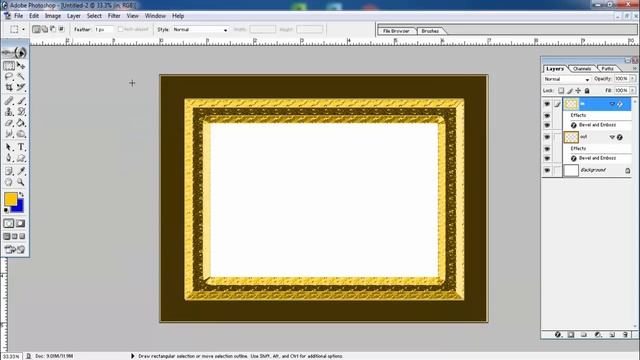
Task: Open the Image menu
Action: pos(53,16)
